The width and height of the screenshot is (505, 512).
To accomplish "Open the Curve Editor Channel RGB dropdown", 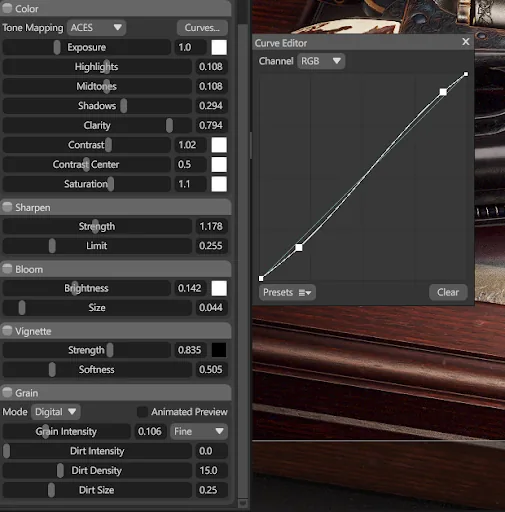I will pos(321,61).
